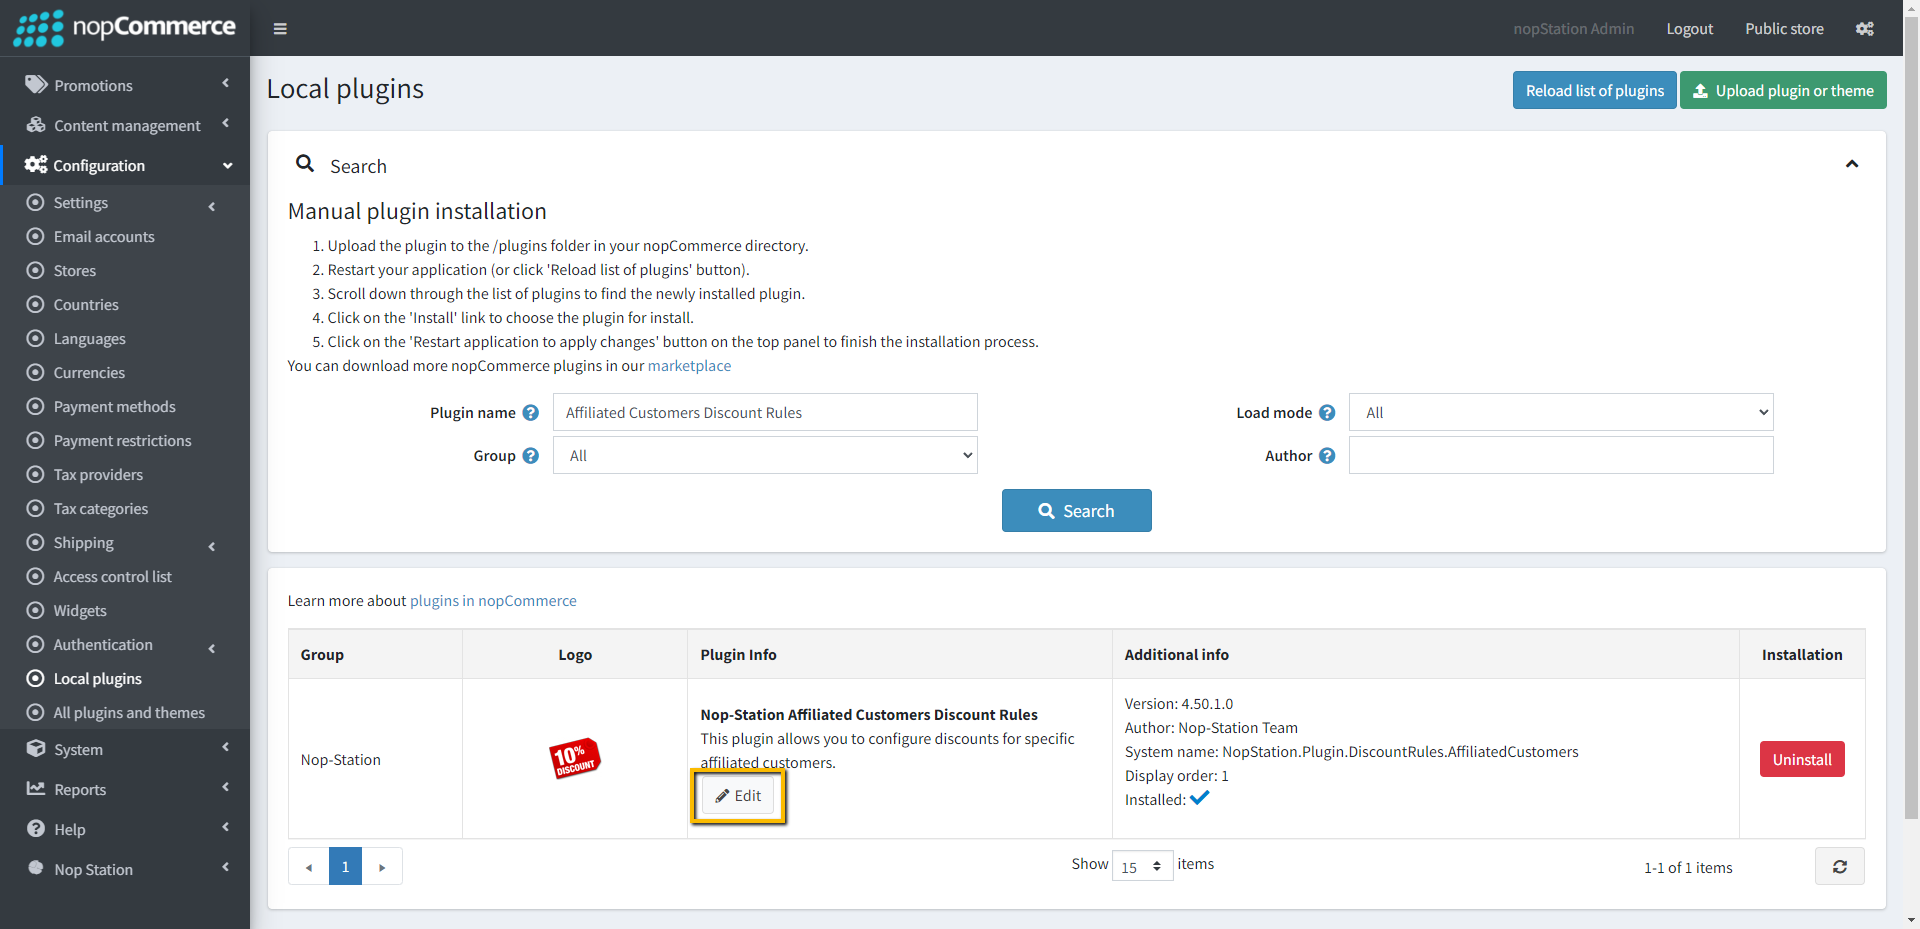Collapse the Search panel chevron
Image resolution: width=1920 pixels, height=929 pixels.
(1852, 164)
